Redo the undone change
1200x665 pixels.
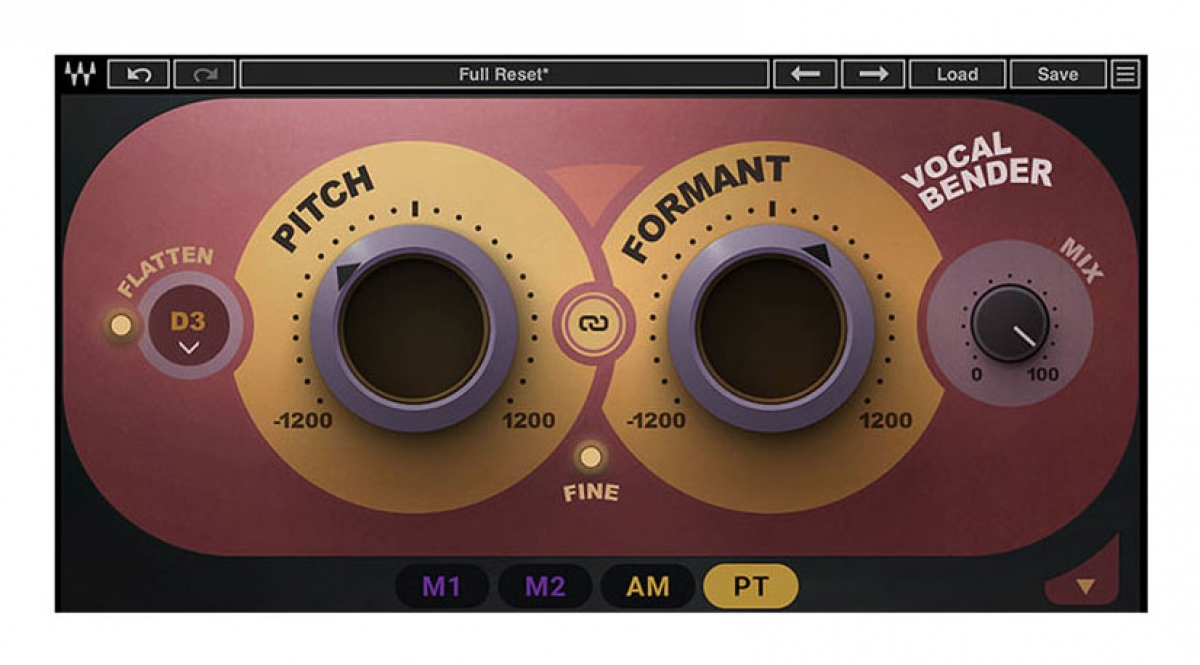[204, 75]
